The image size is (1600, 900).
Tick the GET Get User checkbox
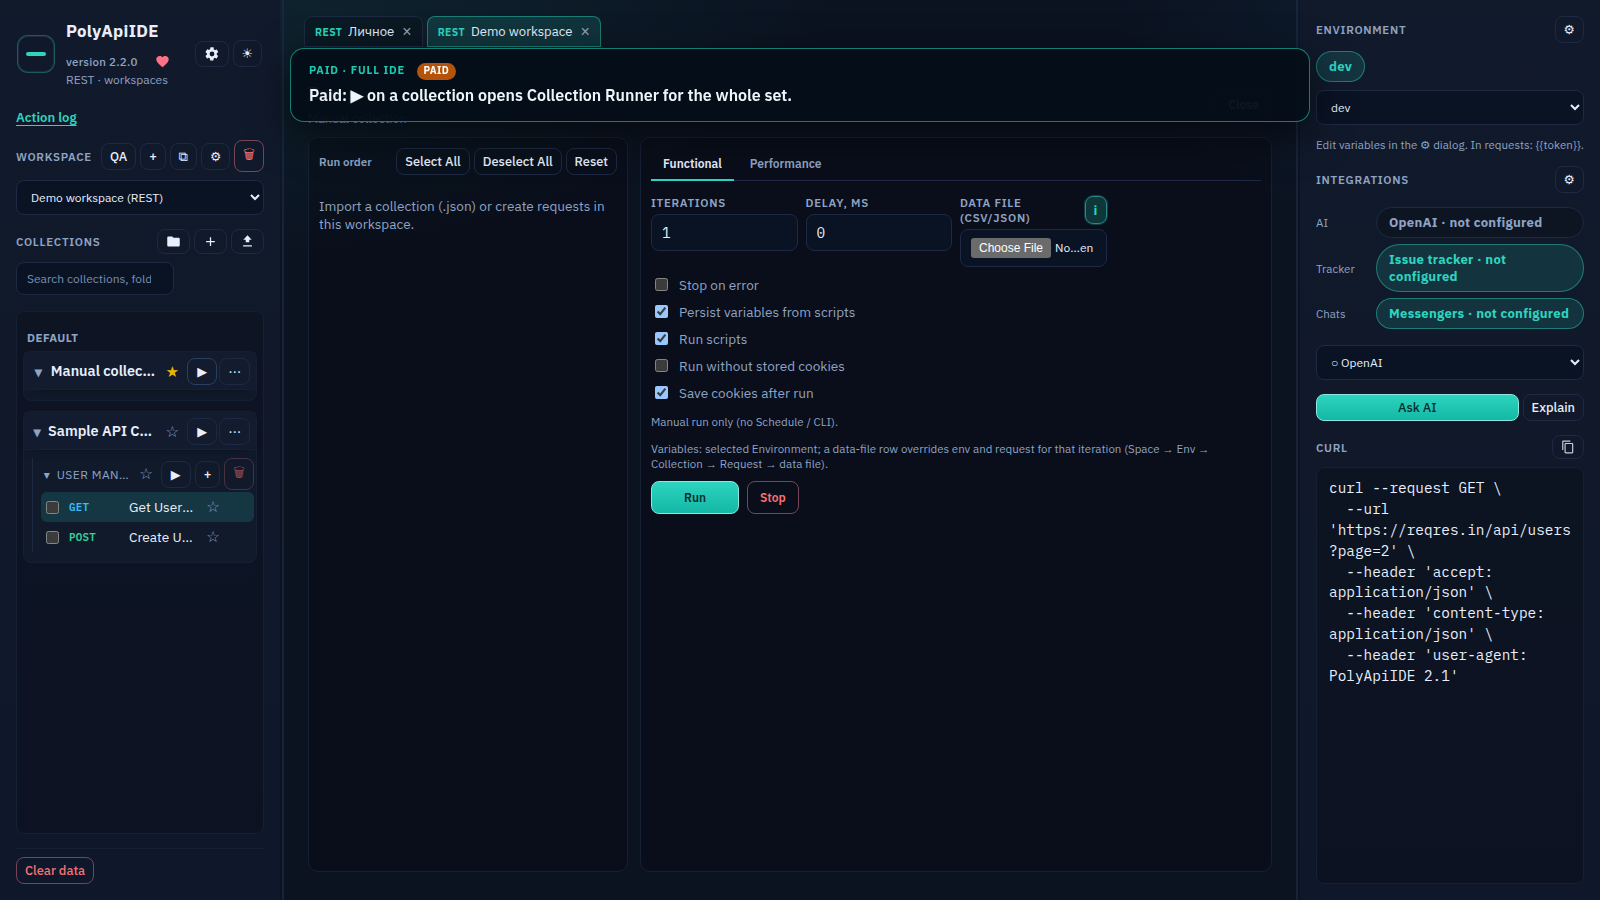point(53,507)
